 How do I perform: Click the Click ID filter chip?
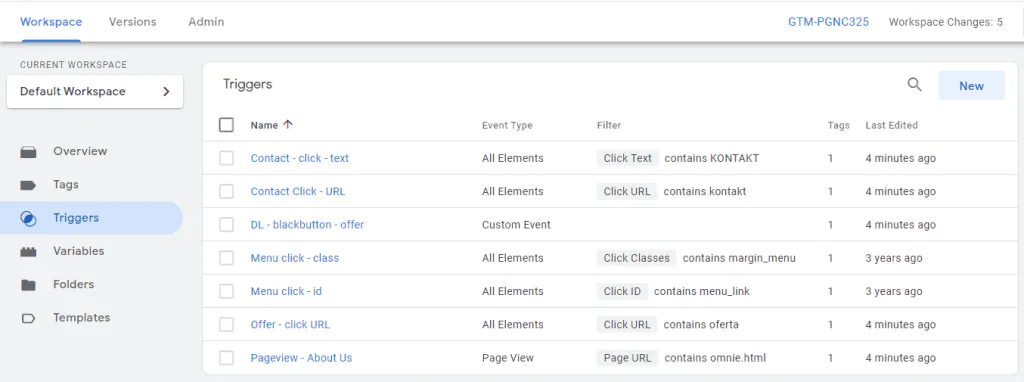pos(622,291)
